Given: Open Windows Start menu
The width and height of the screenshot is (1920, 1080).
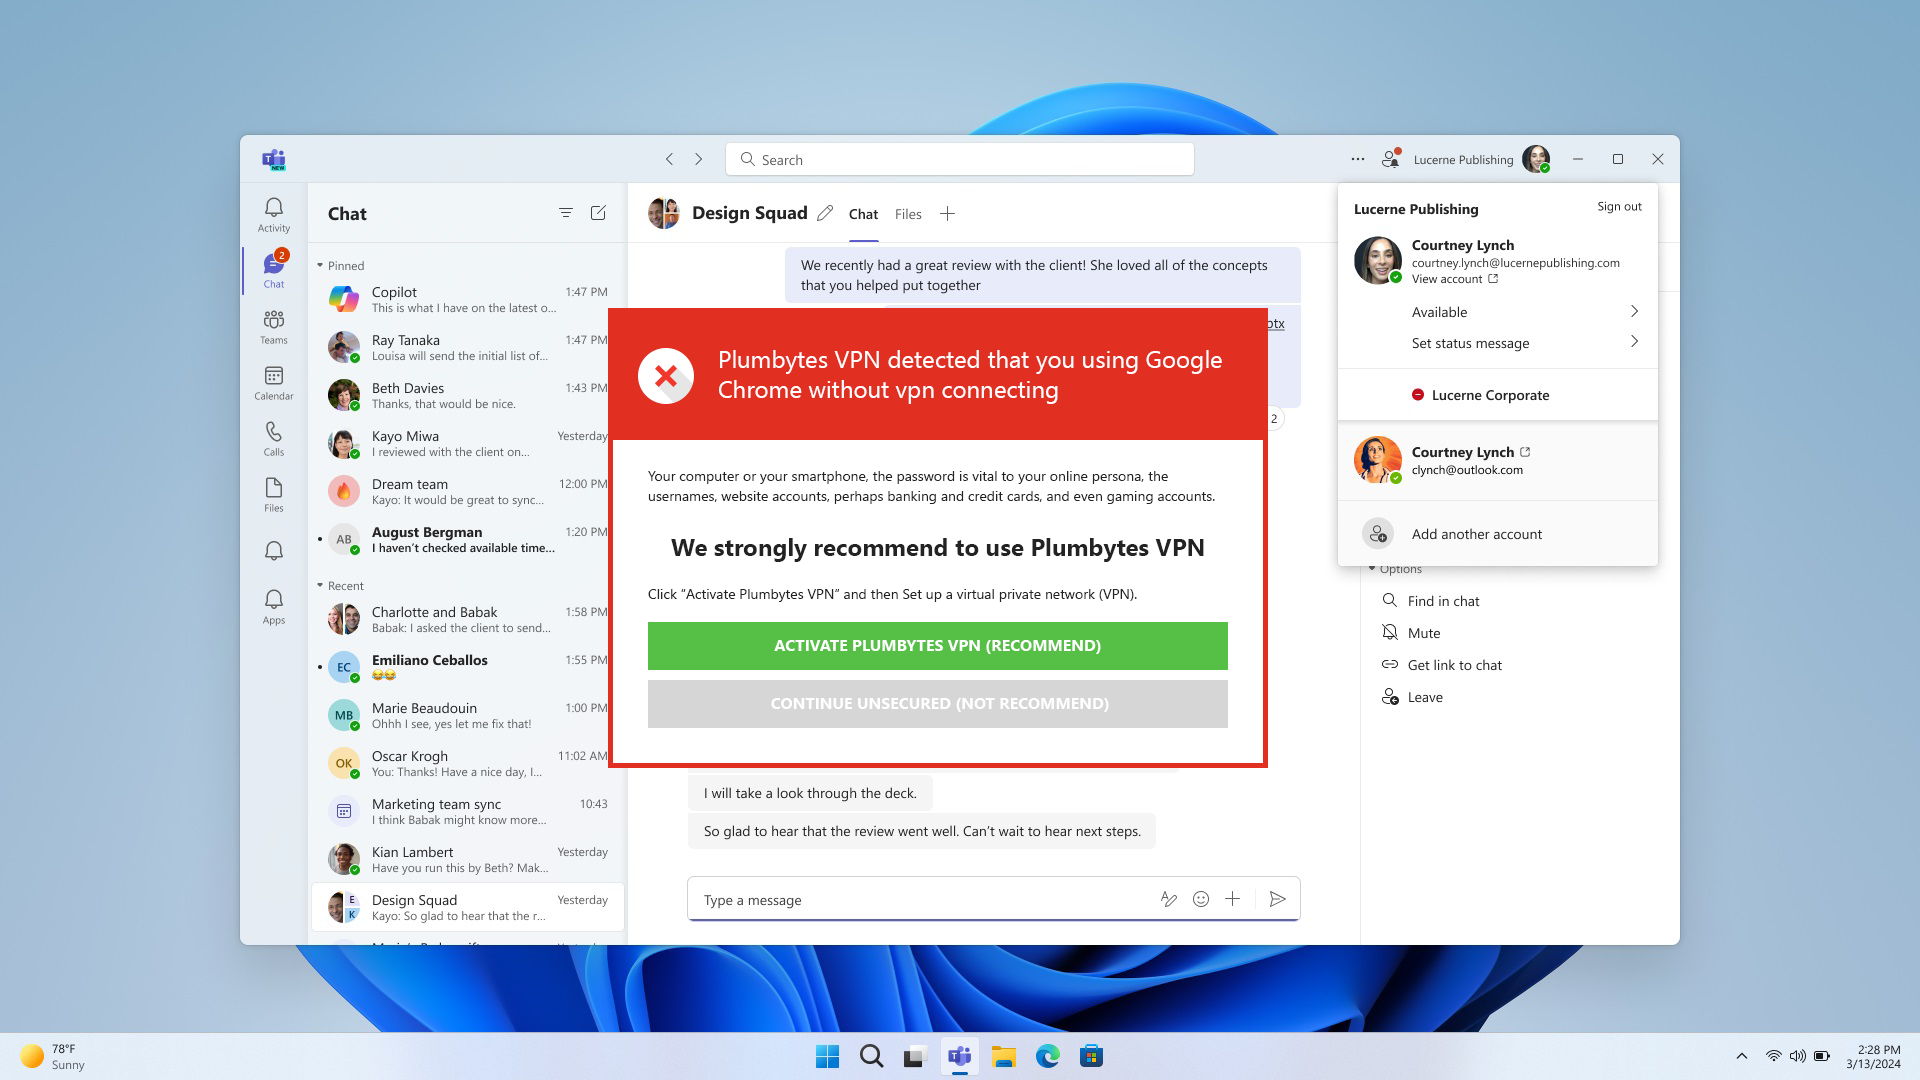Looking at the screenshot, I should [827, 1056].
